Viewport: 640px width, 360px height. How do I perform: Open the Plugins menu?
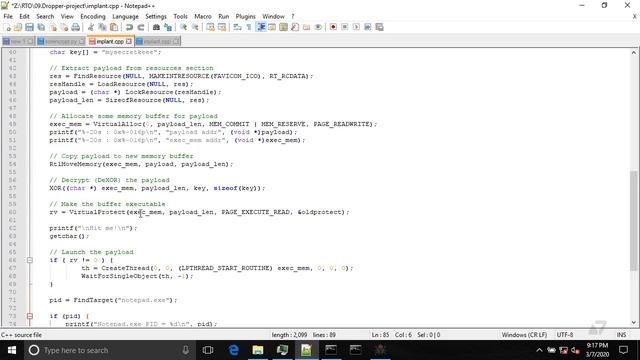click(245, 16)
